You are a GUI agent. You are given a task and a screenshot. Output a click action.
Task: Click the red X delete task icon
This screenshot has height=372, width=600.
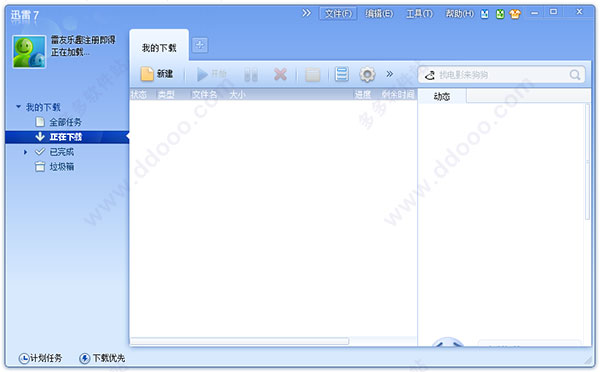point(280,74)
